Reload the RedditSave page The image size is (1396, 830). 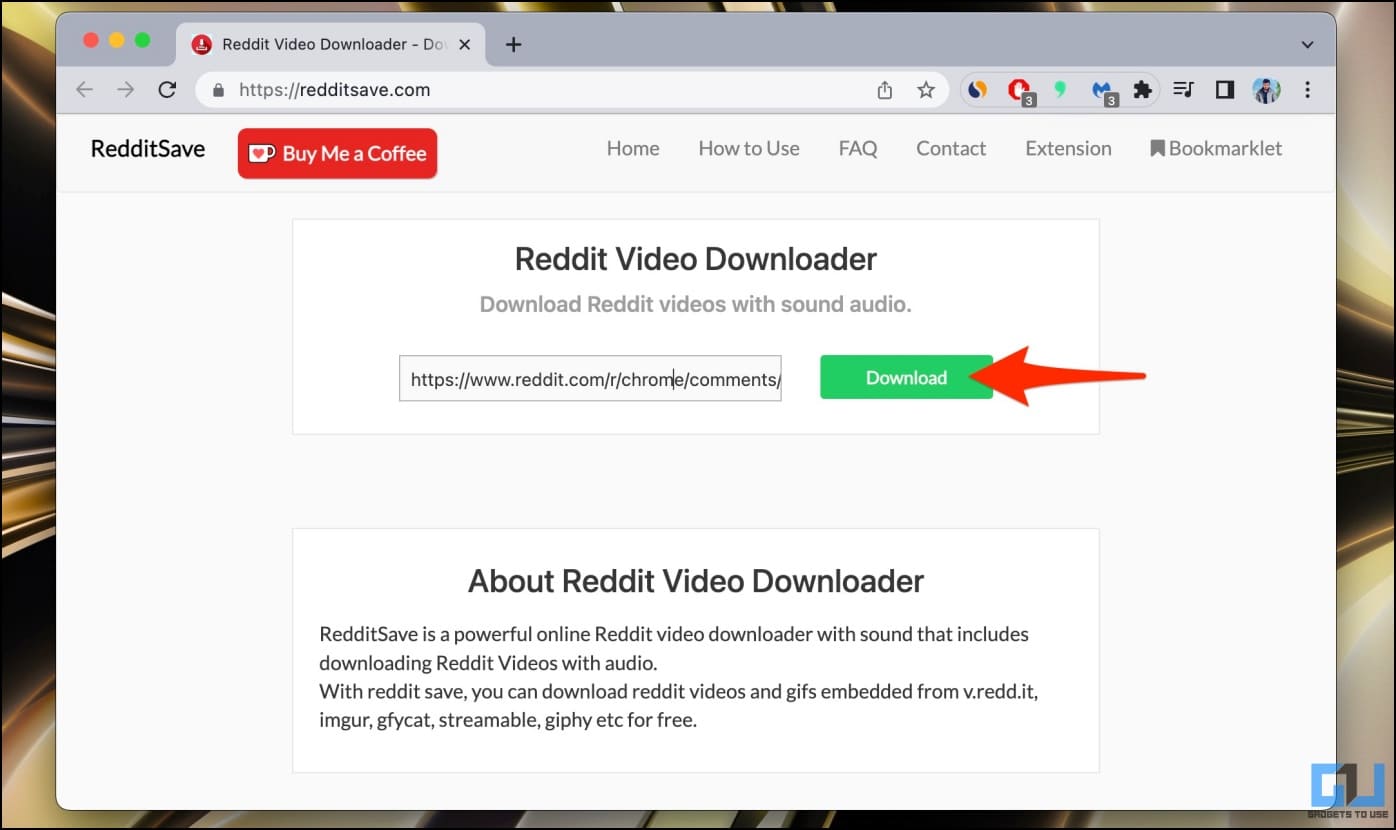[x=168, y=90]
